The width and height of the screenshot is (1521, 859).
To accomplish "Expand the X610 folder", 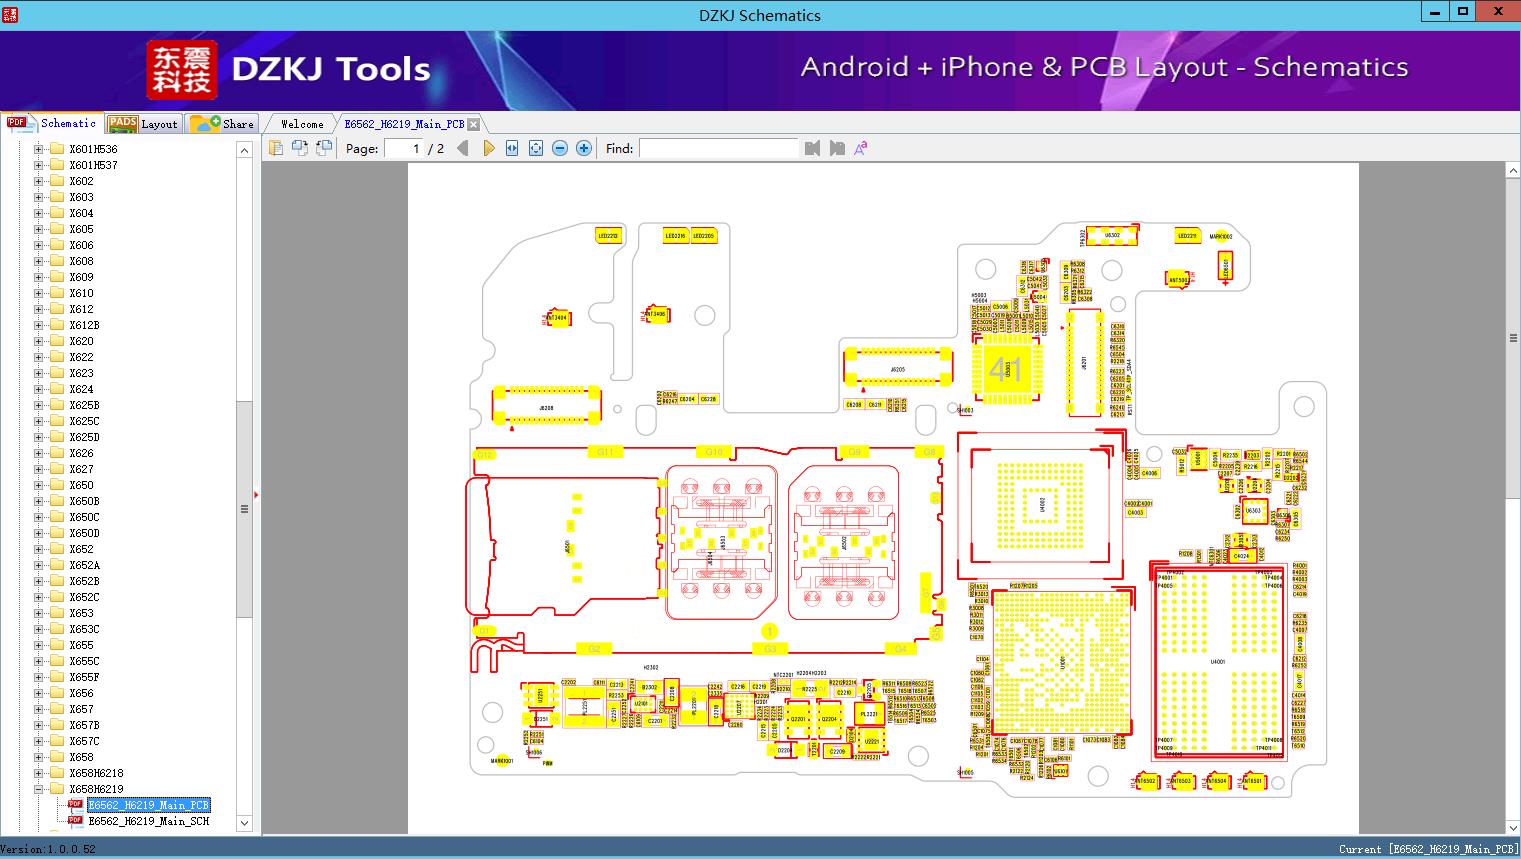I will [38, 293].
